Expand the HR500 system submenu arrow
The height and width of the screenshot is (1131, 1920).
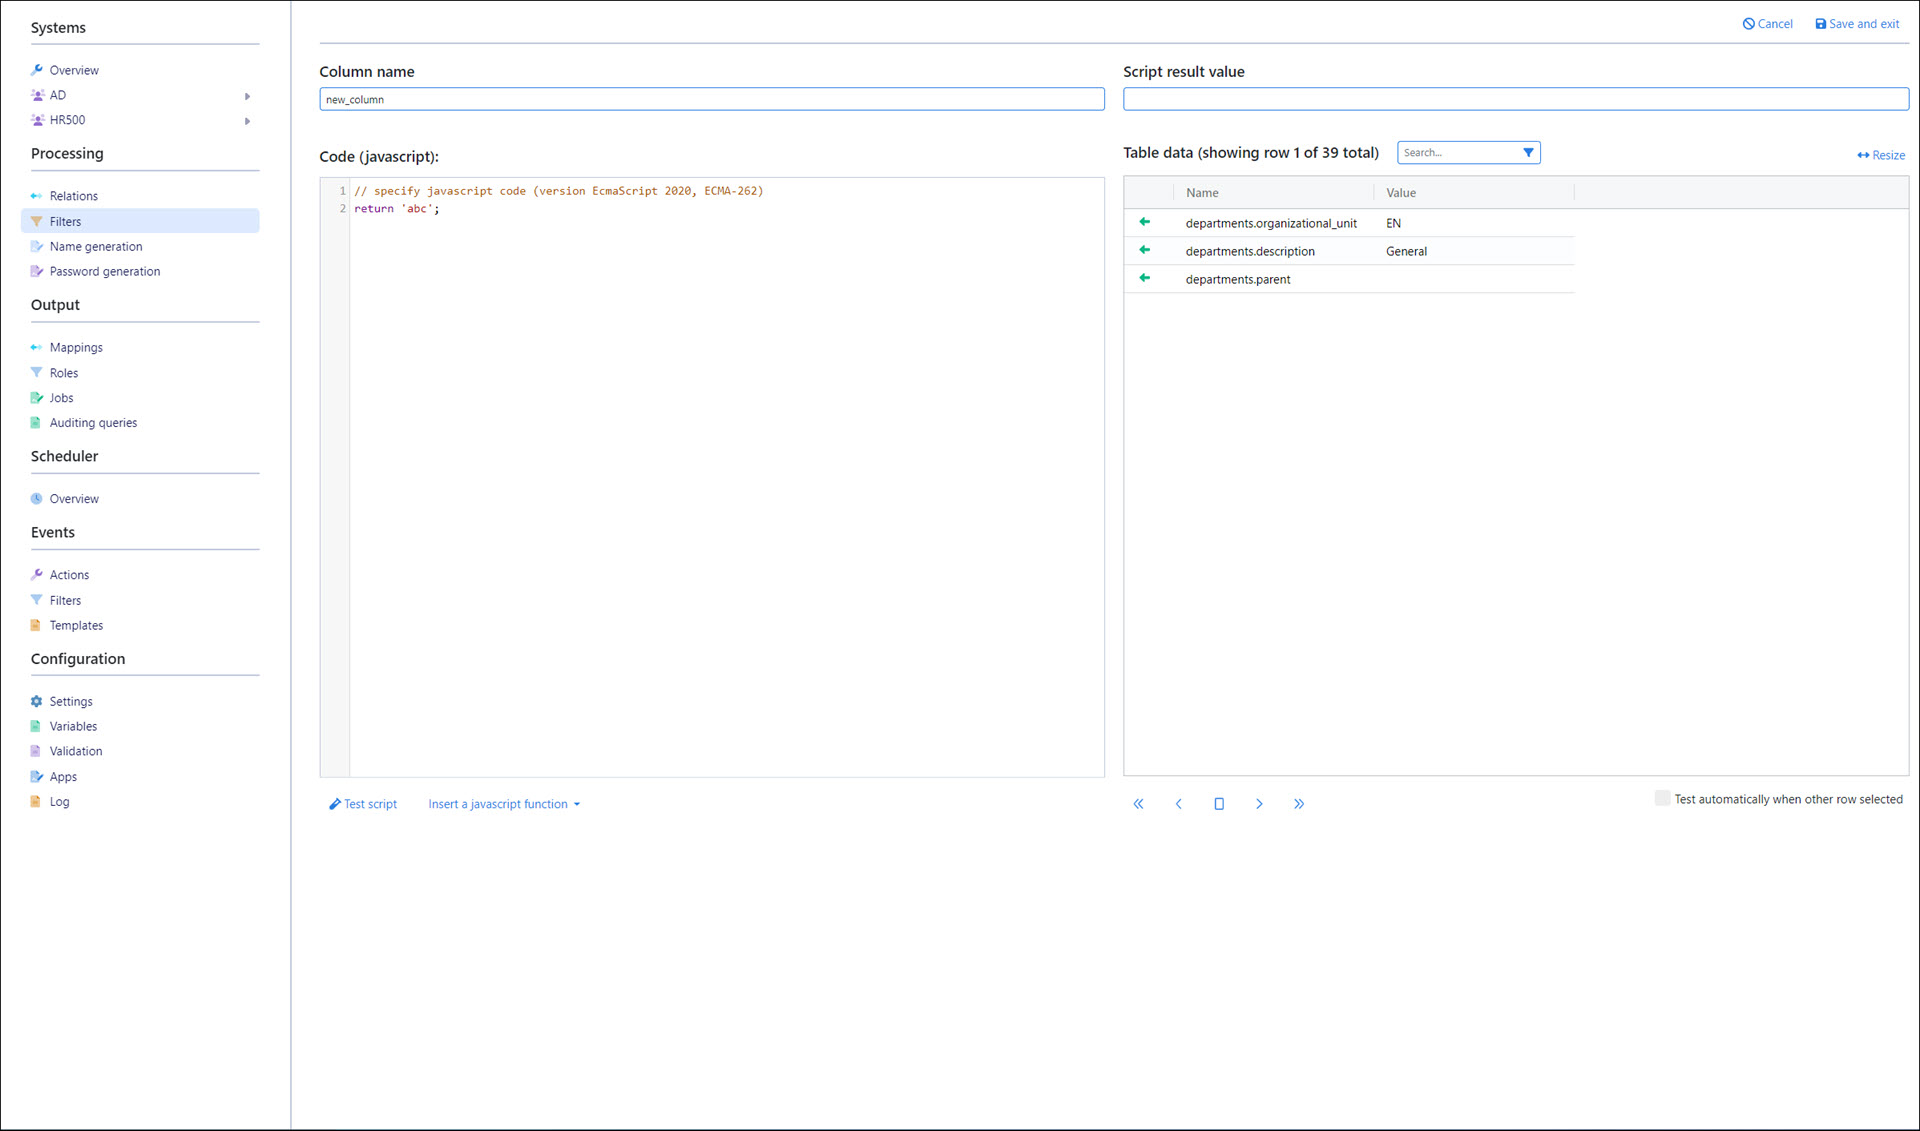[247, 121]
